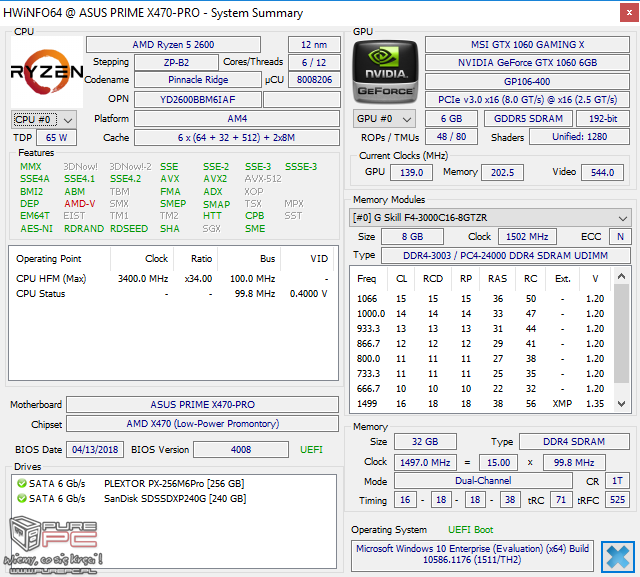Viewport: 640px width, 577px height.
Task: Click the AMD Ryzen 5 2600 name field
Action: point(173,44)
